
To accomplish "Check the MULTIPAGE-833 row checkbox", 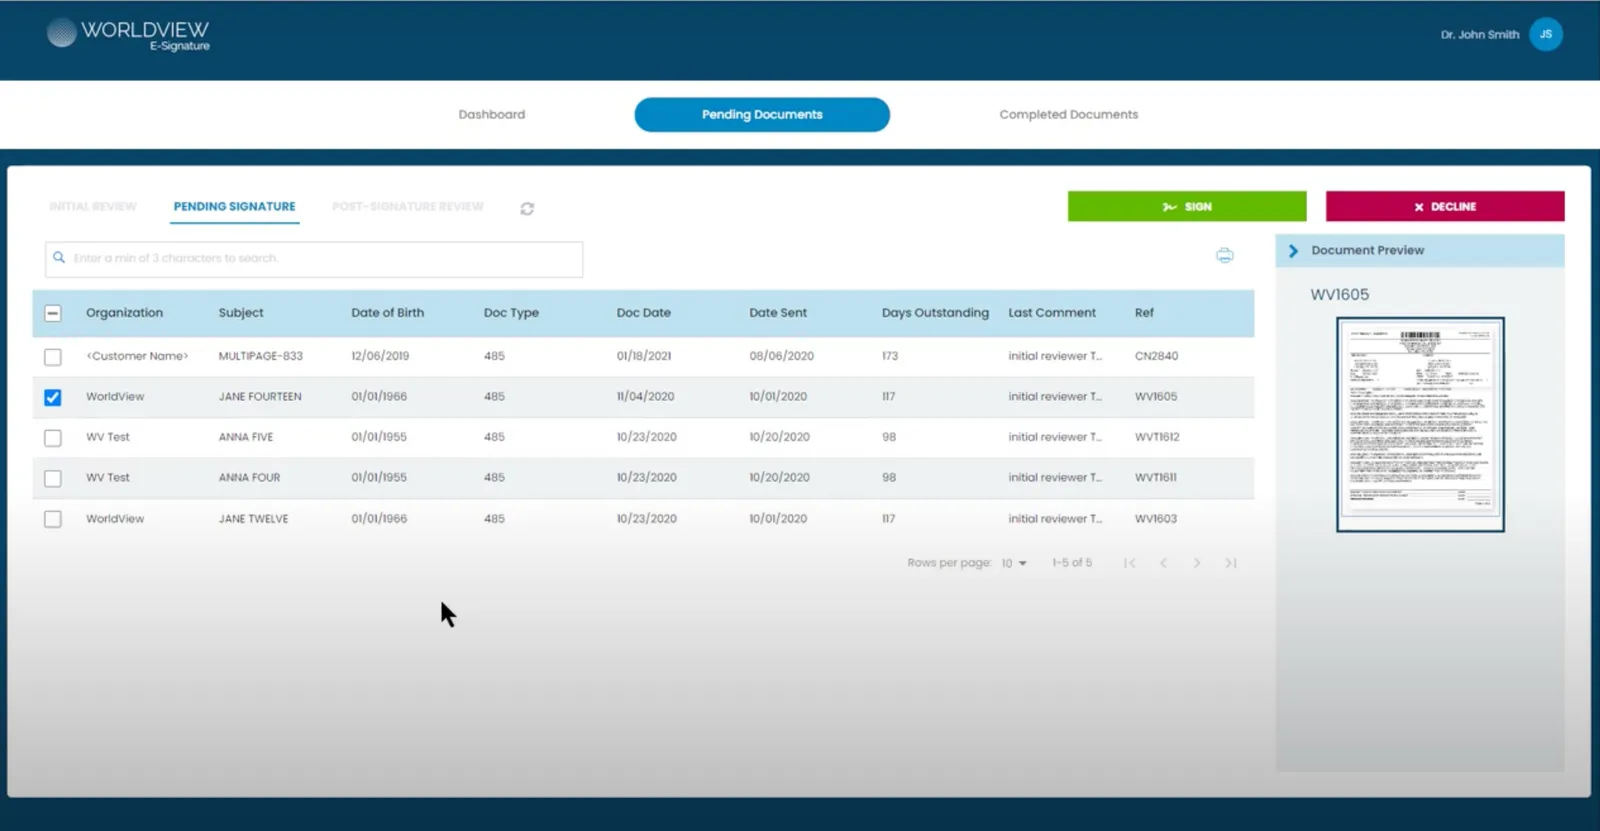I will (x=53, y=357).
